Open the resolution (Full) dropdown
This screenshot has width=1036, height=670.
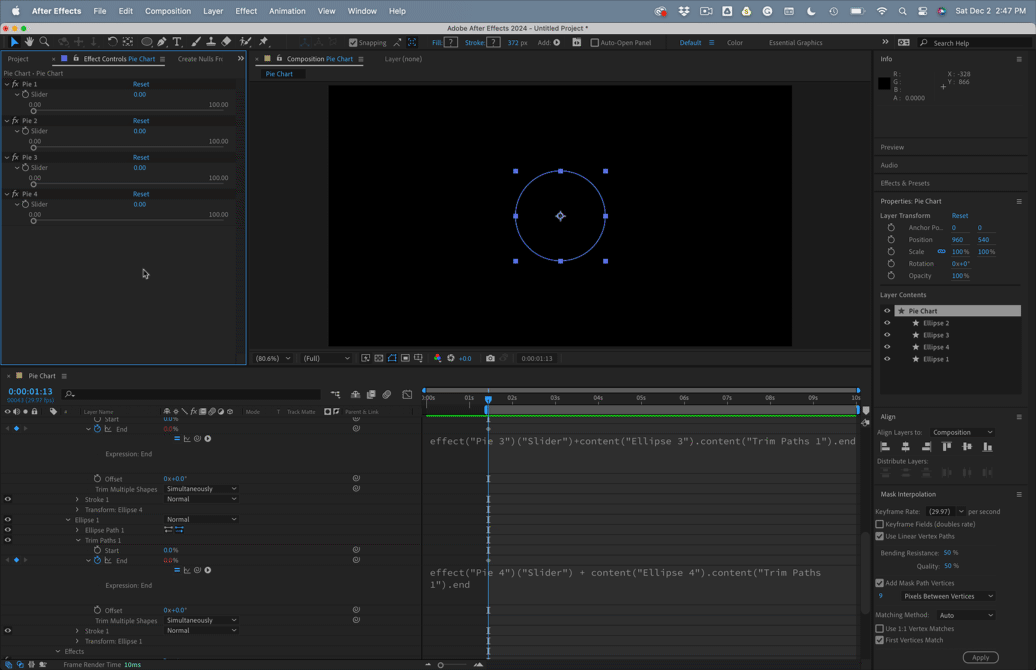[326, 358]
